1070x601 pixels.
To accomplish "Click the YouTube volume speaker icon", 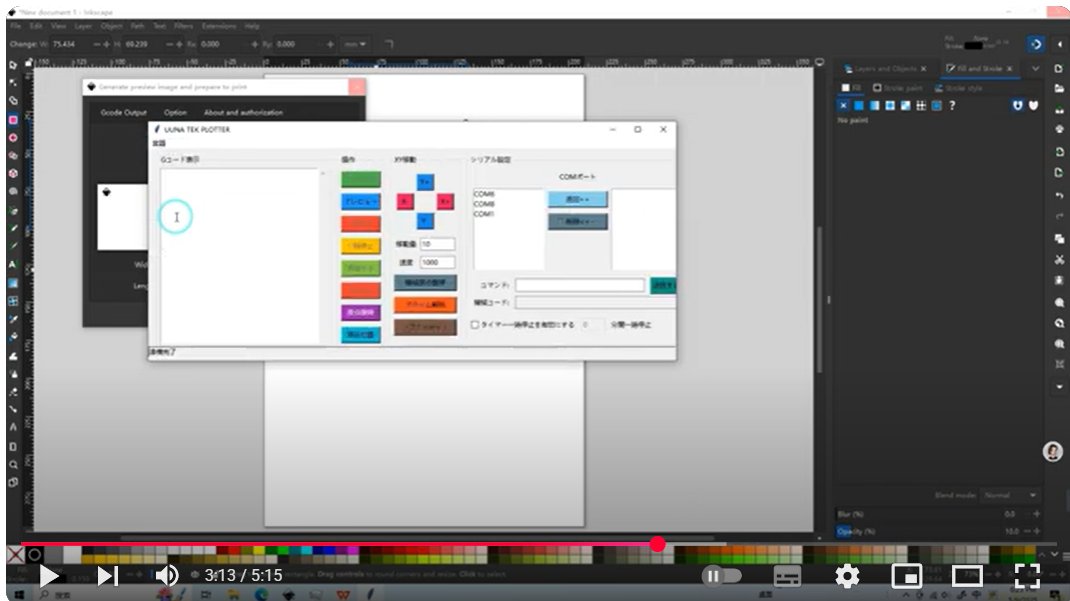I will [x=167, y=576].
